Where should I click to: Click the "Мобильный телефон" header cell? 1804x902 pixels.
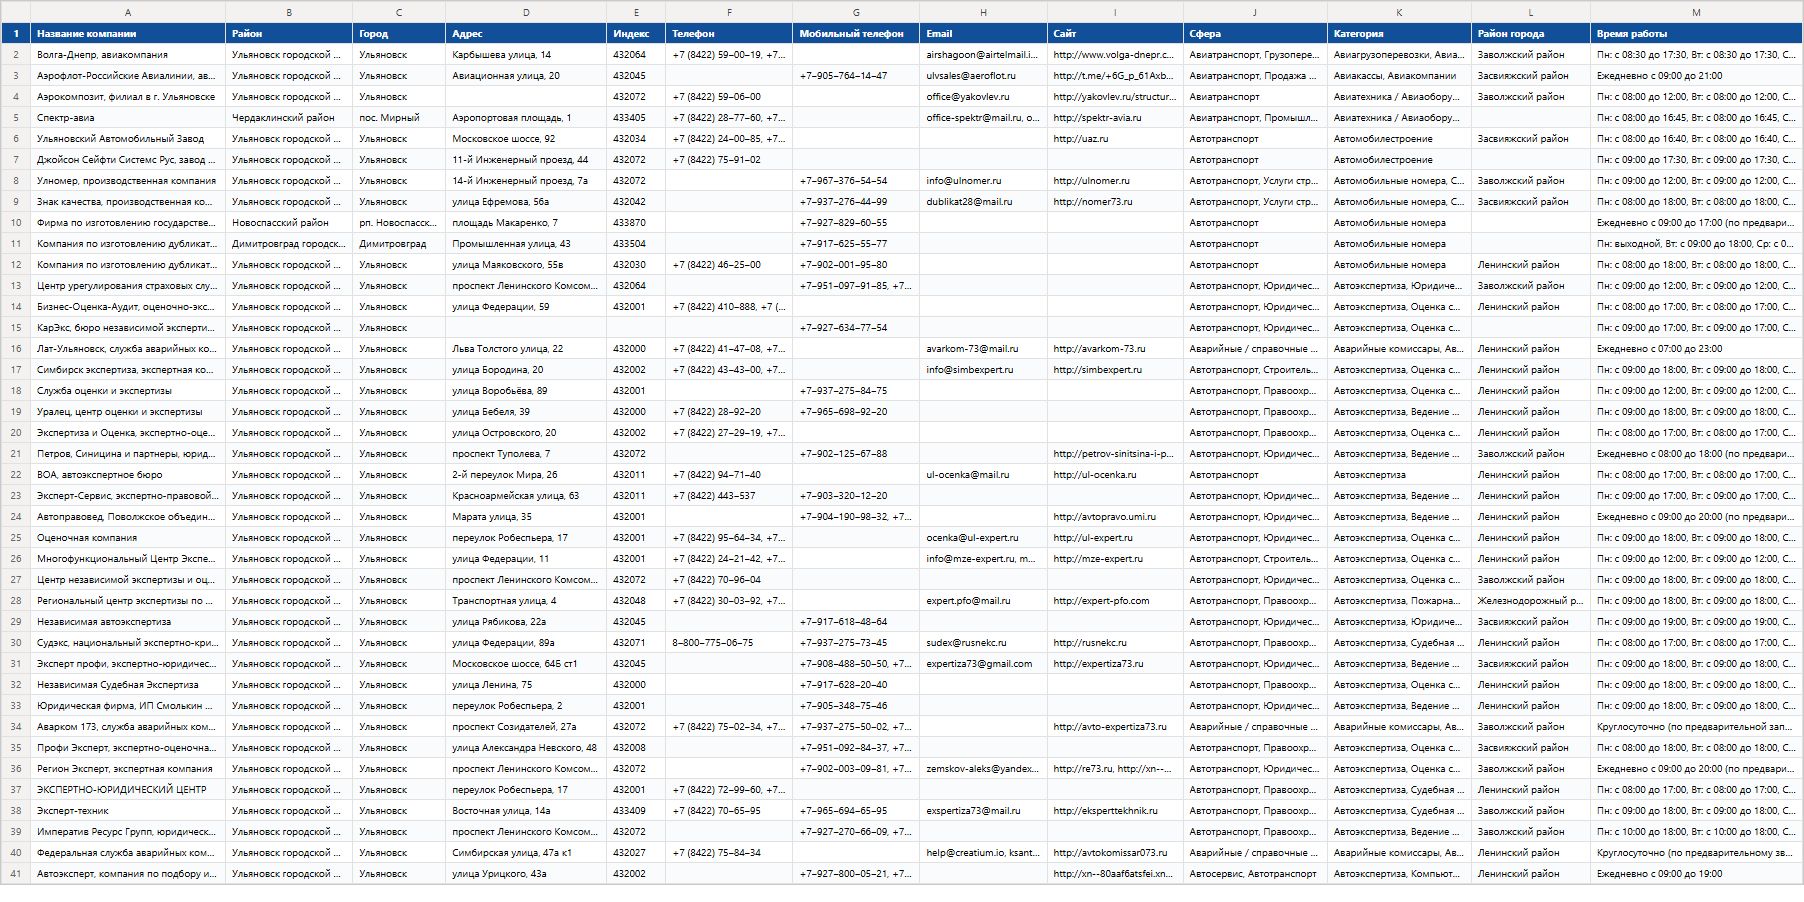coord(856,33)
